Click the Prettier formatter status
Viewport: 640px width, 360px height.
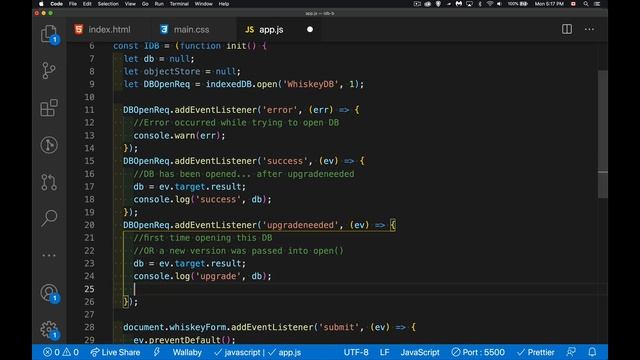tap(536, 352)
